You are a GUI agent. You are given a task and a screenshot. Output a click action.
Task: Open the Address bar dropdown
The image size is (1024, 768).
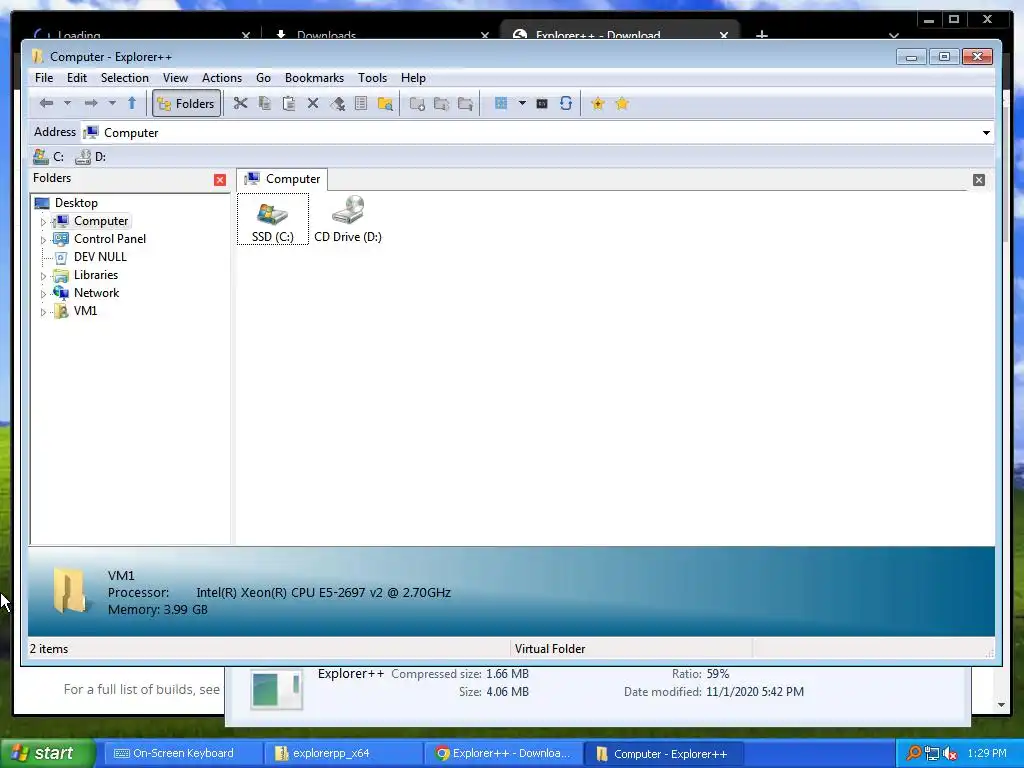tap(986, 133)
